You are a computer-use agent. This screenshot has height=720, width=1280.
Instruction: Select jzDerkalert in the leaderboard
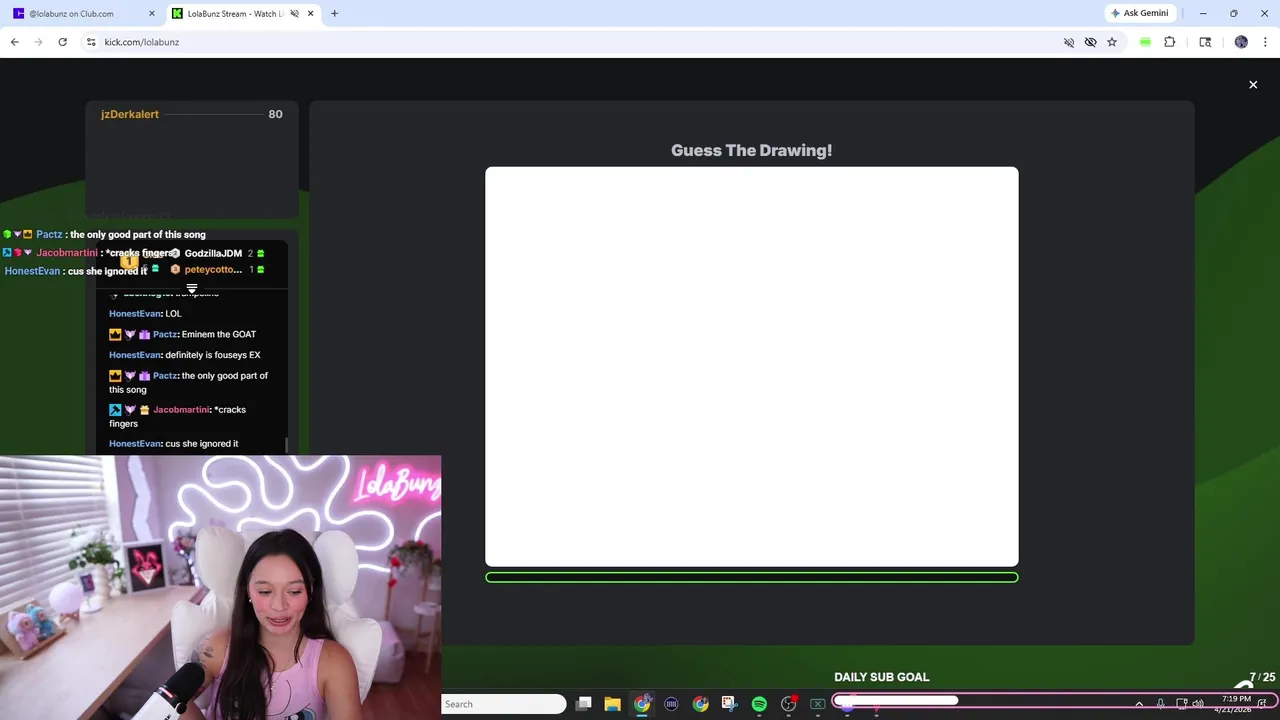click(x=130, y=114)
